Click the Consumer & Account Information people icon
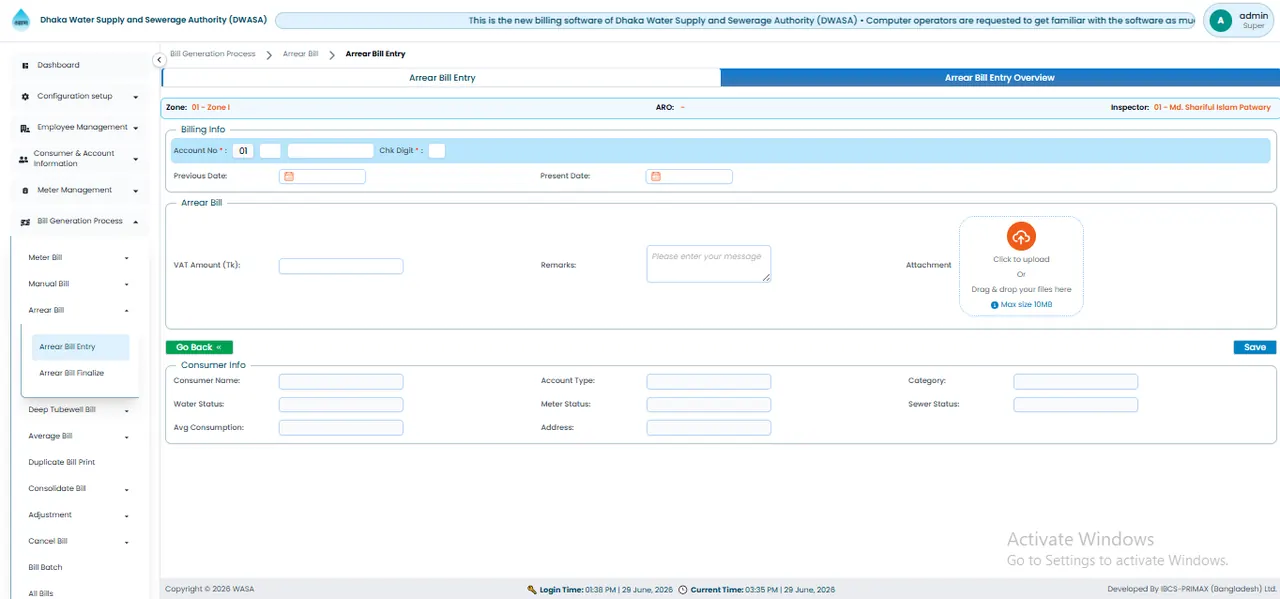Image resolution: width=1280 pixels, height=599 pixels. [24, 159]
